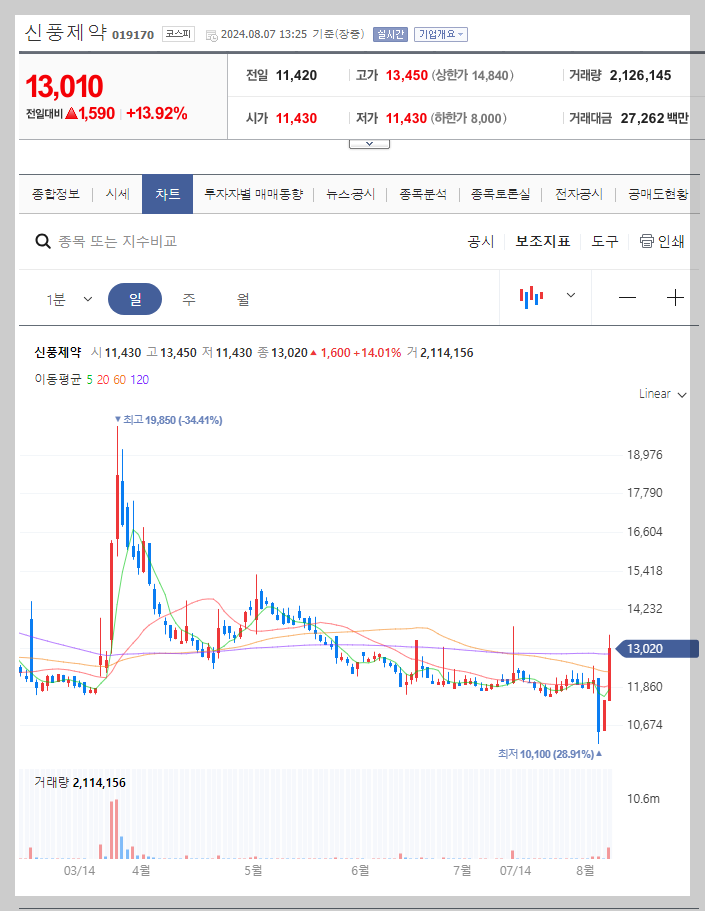Click the magnifying glass search icon
705x911 pixels.
[42, 241]
